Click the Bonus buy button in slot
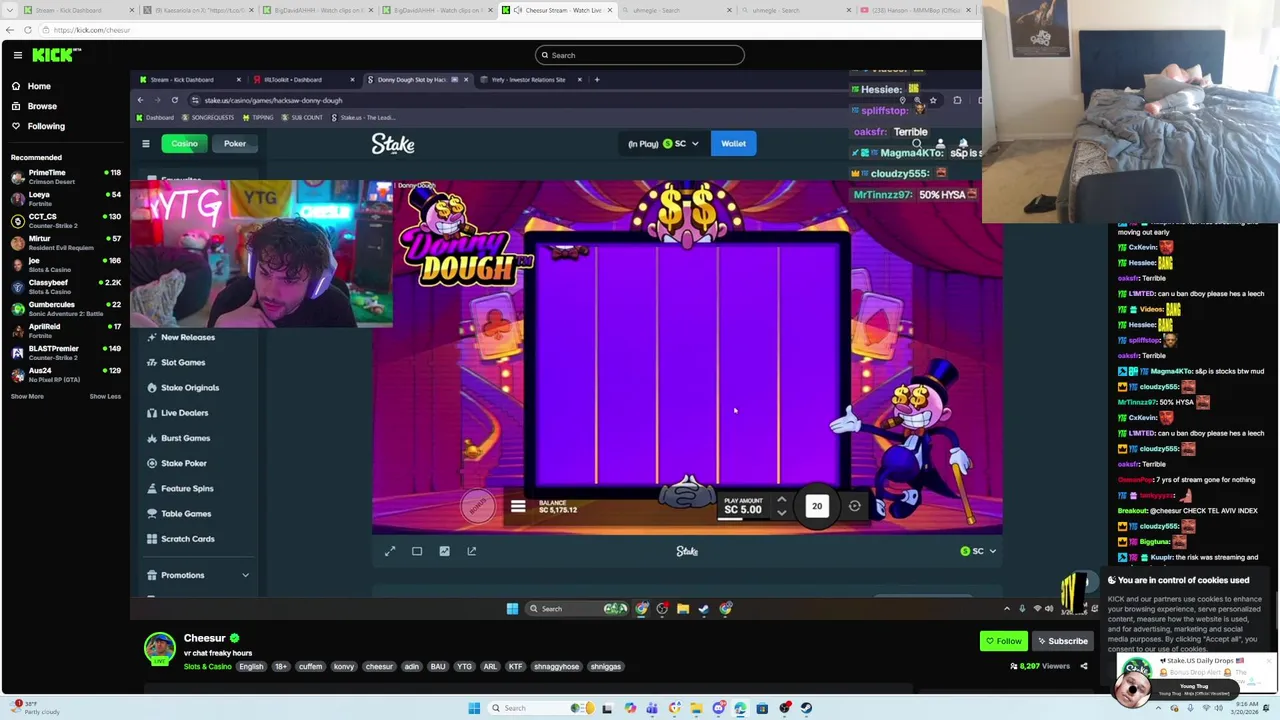The width and height of the screenshot is (1280, 720). 478,506
